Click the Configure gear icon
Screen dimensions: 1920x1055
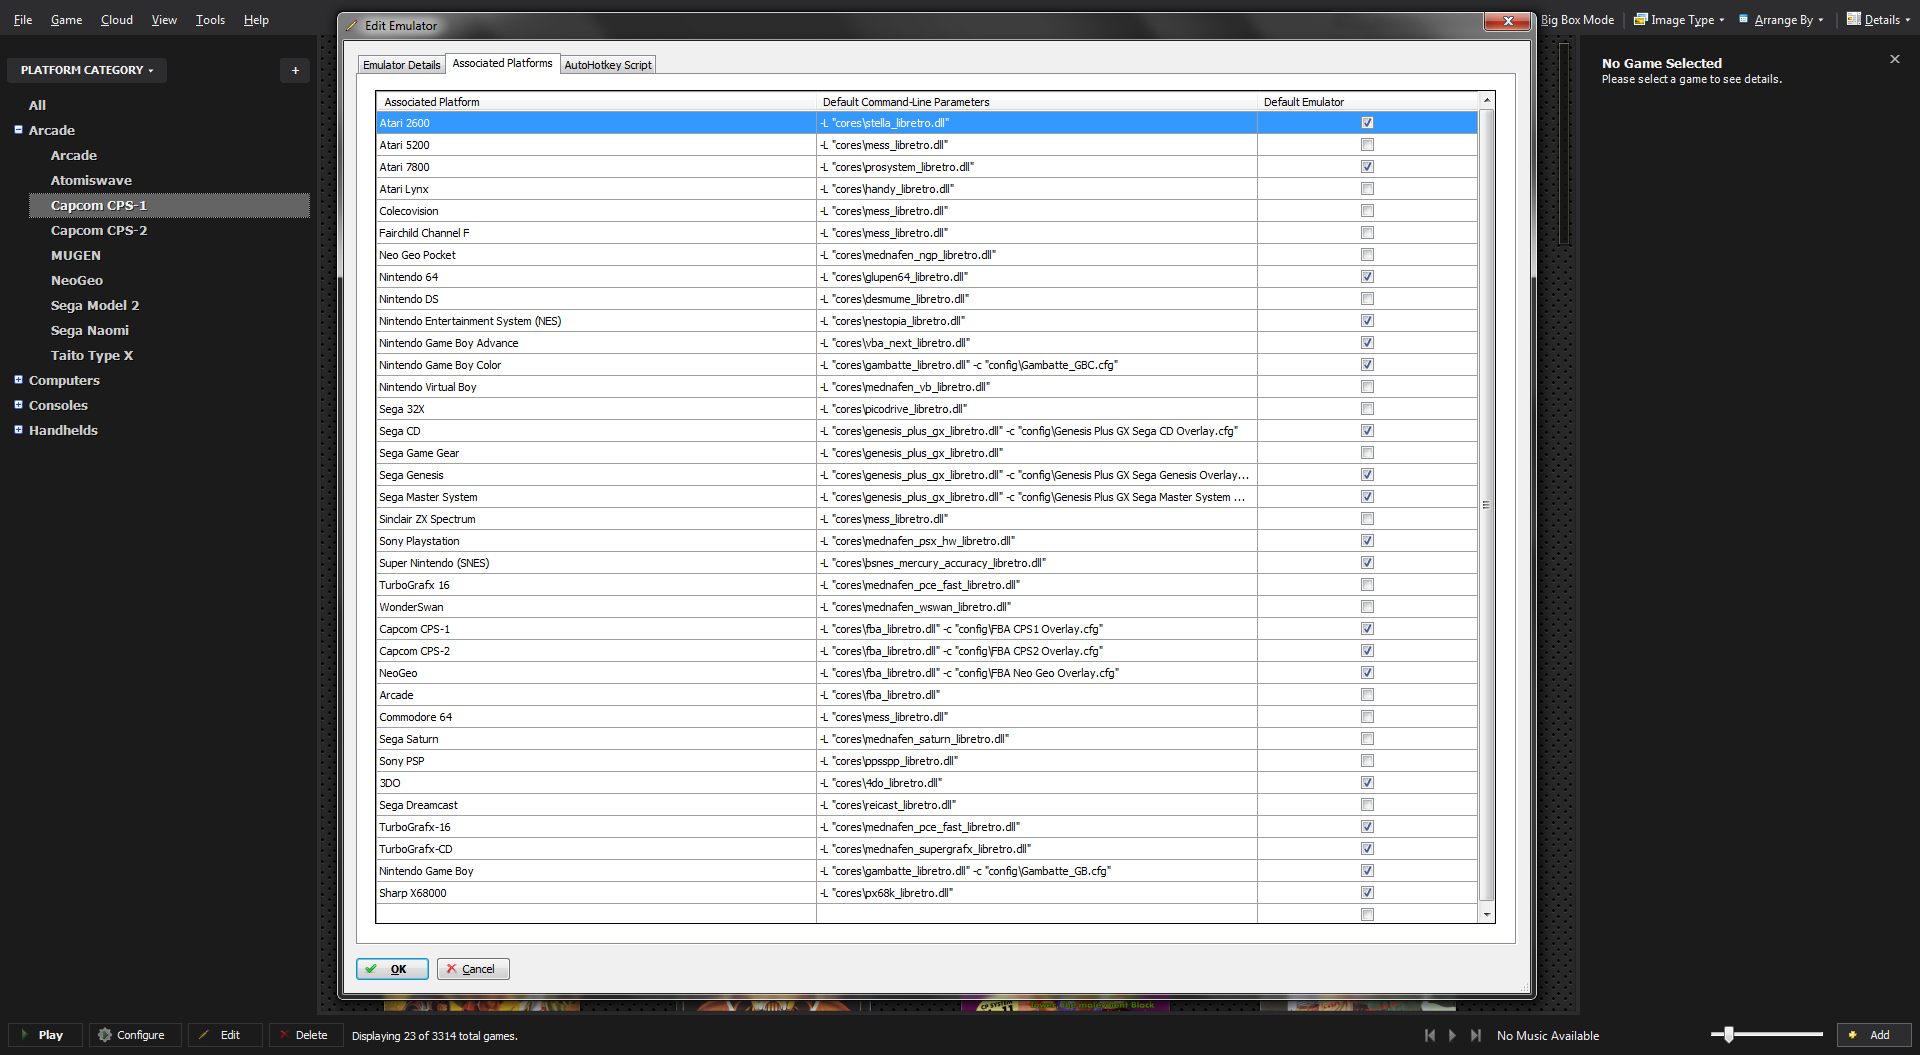pos(104,1035)
